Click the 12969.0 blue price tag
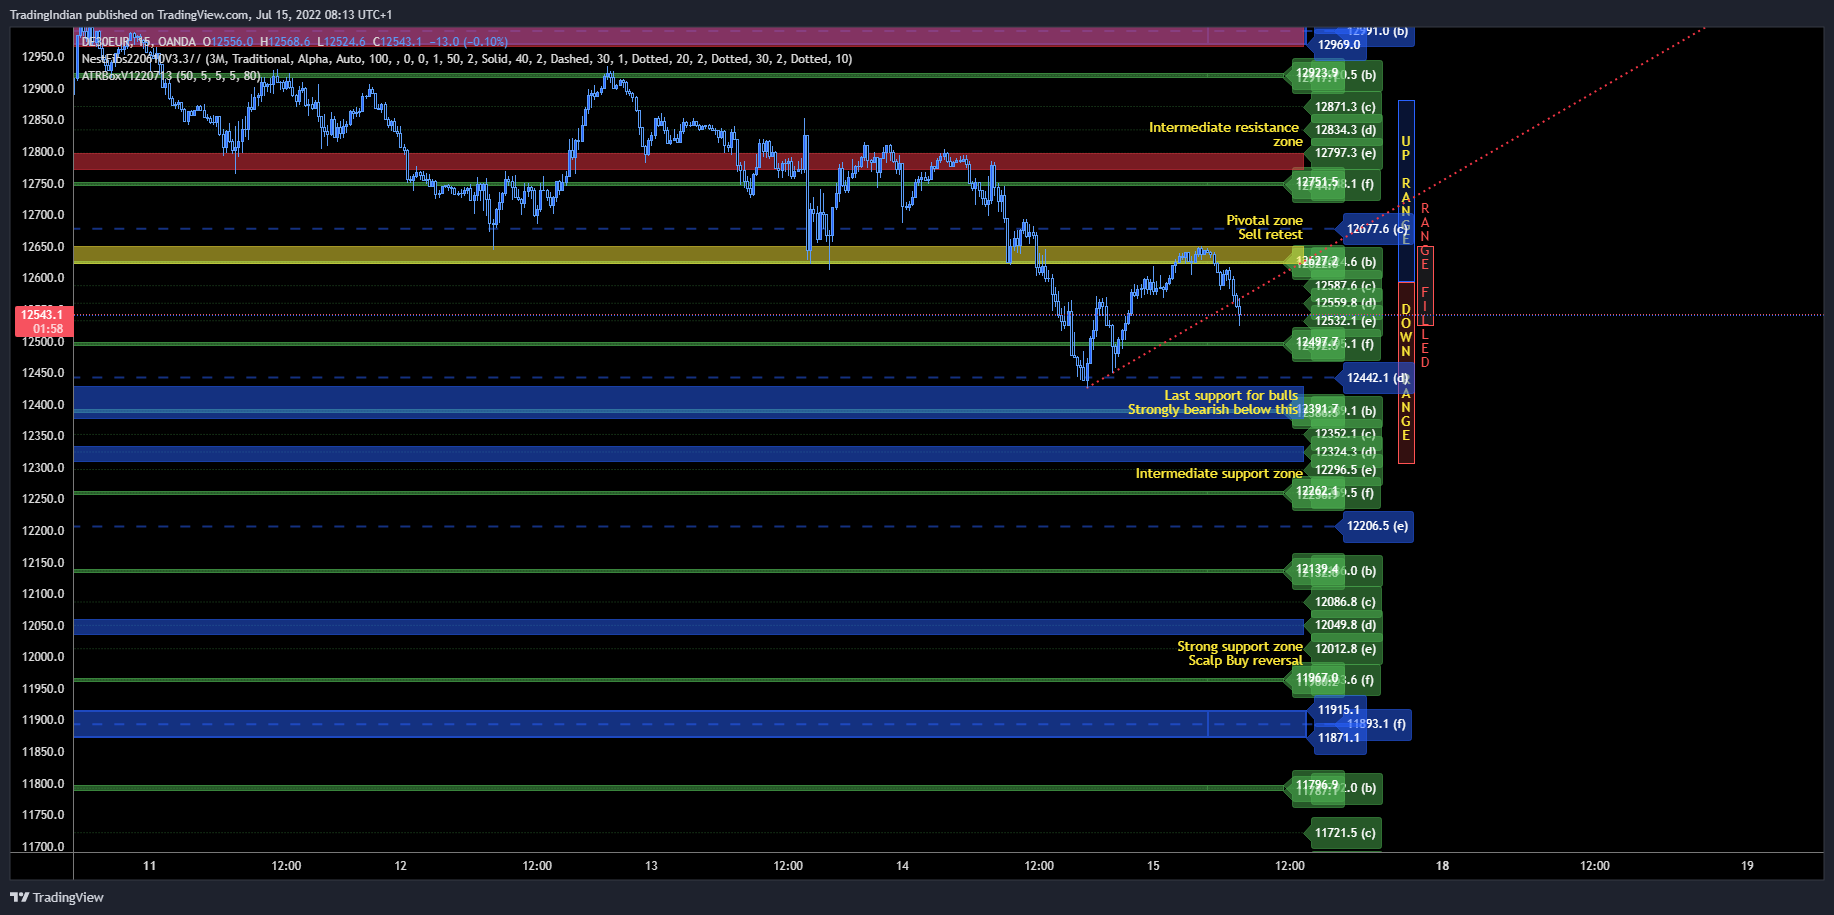1834x915 pixels. coord(1339,45)
